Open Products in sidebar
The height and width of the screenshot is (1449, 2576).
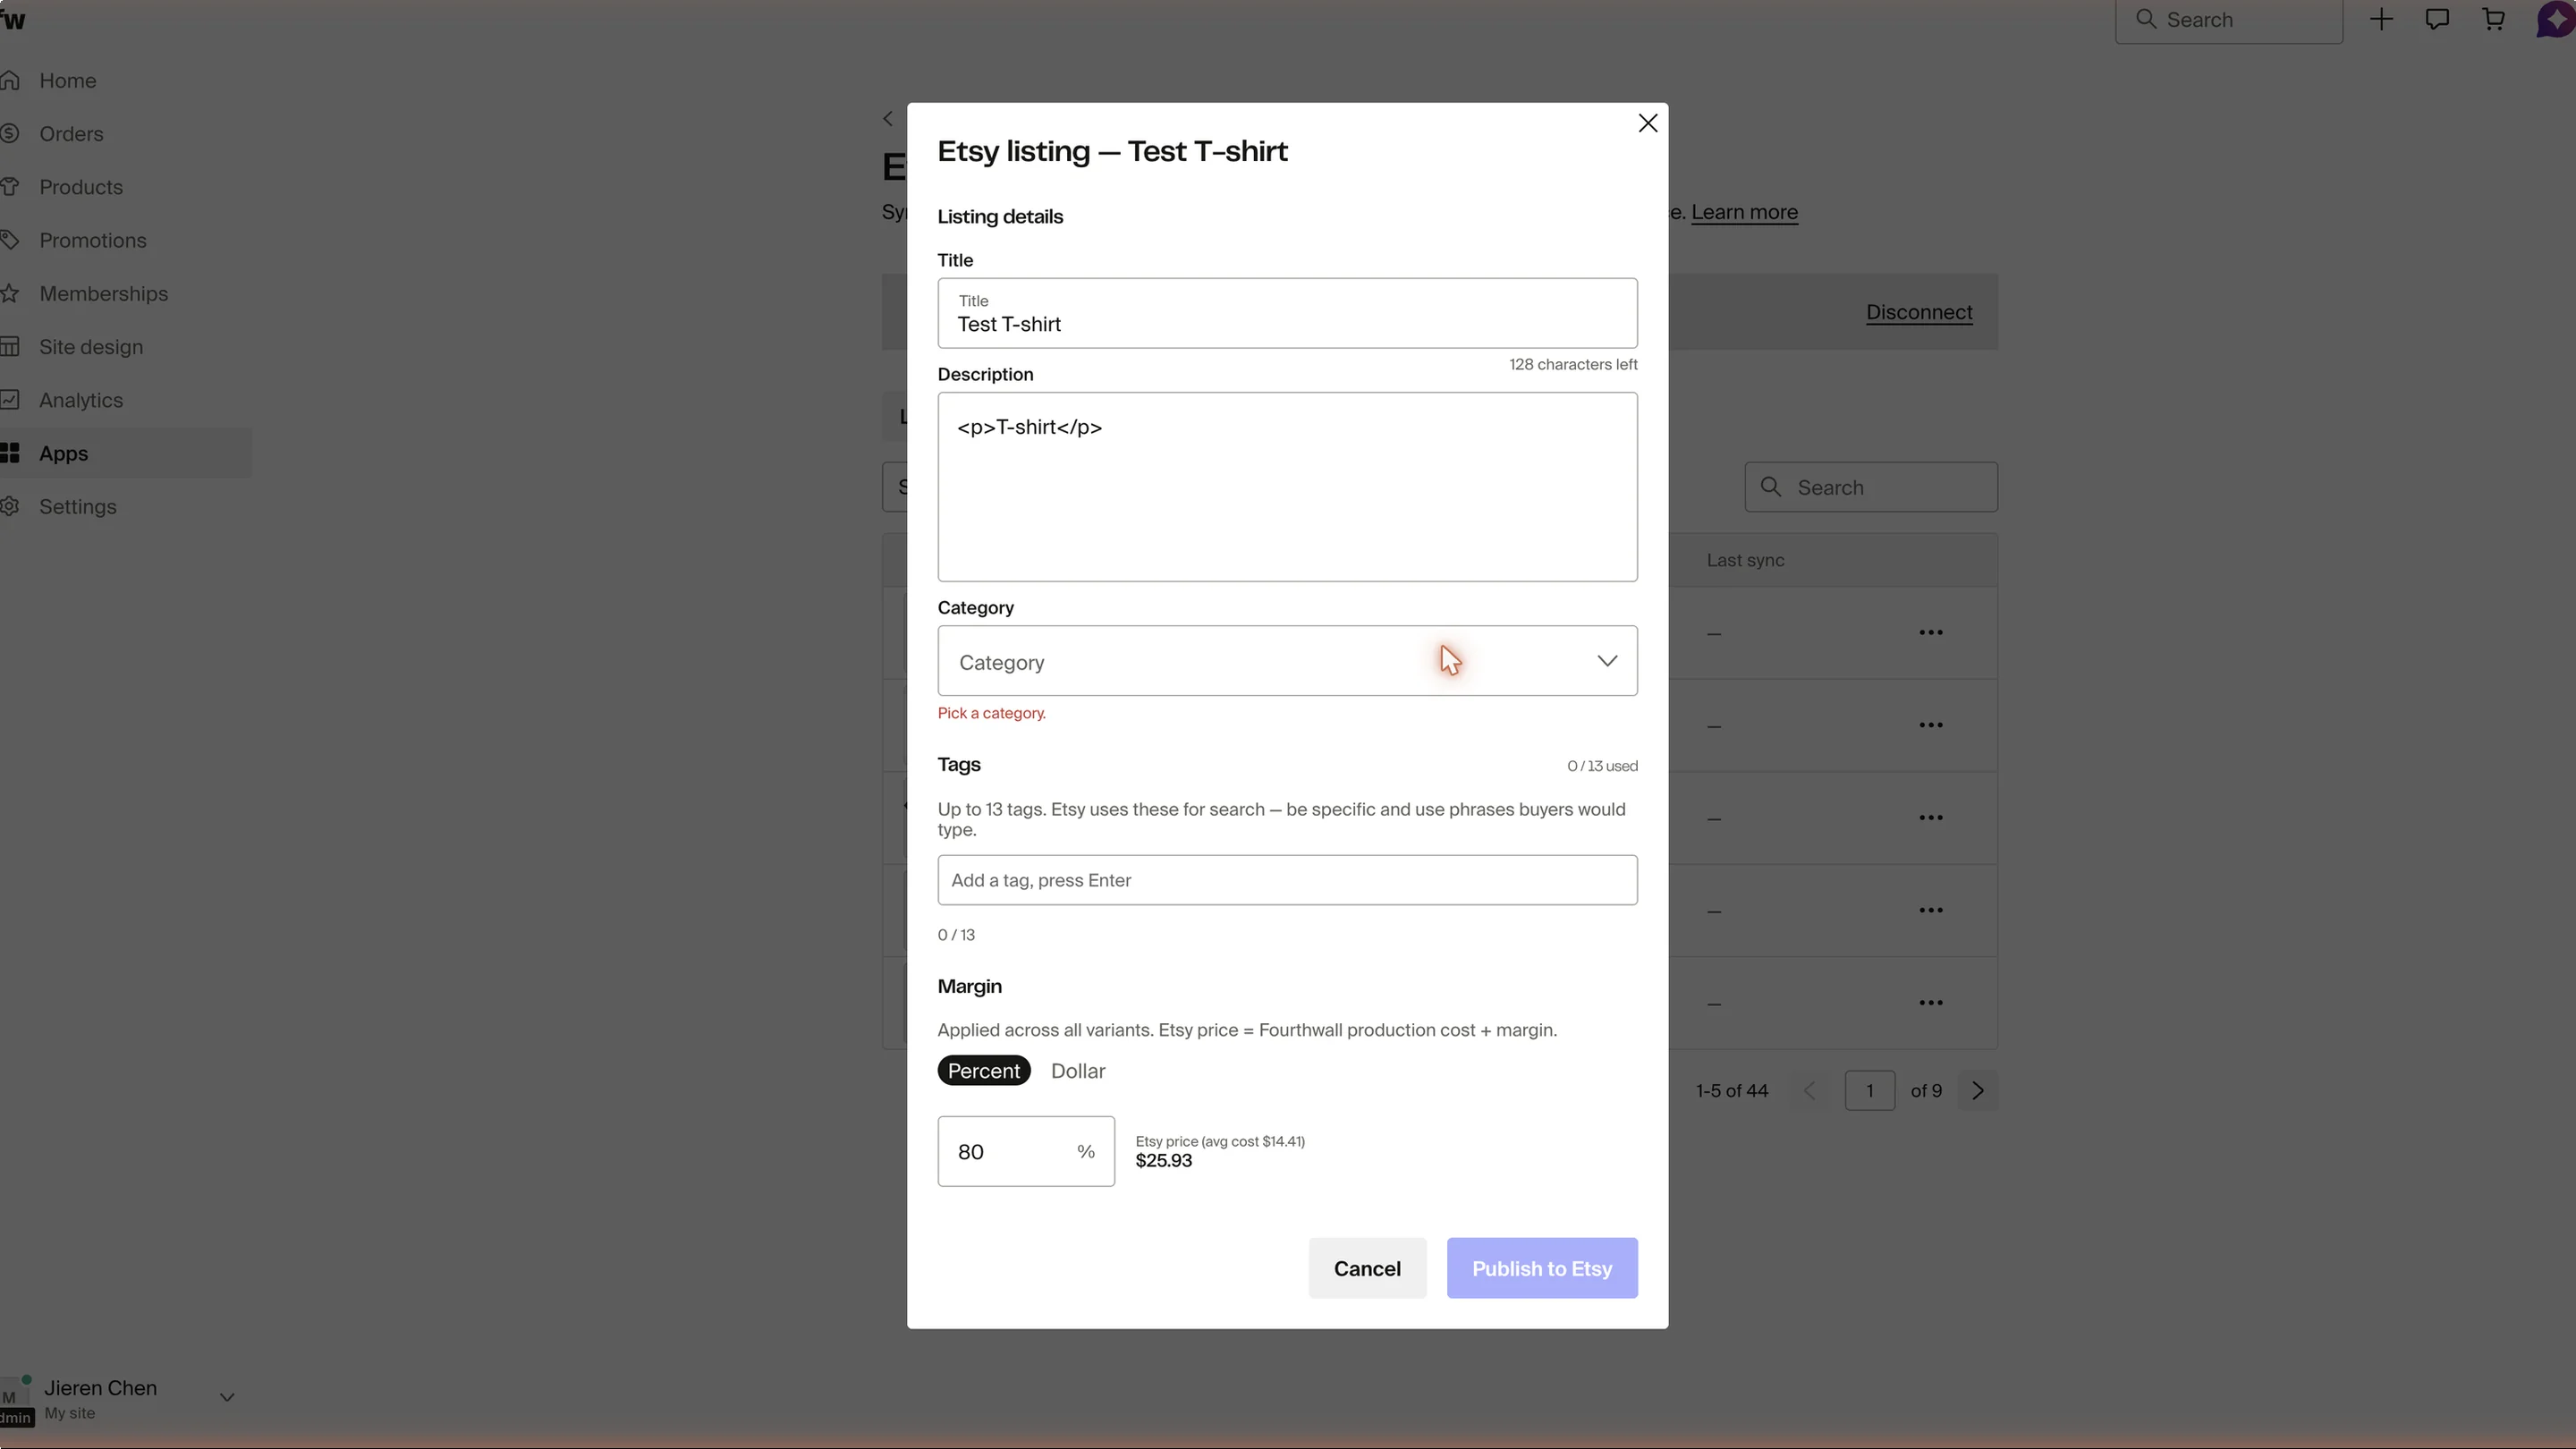pos(81,187)
